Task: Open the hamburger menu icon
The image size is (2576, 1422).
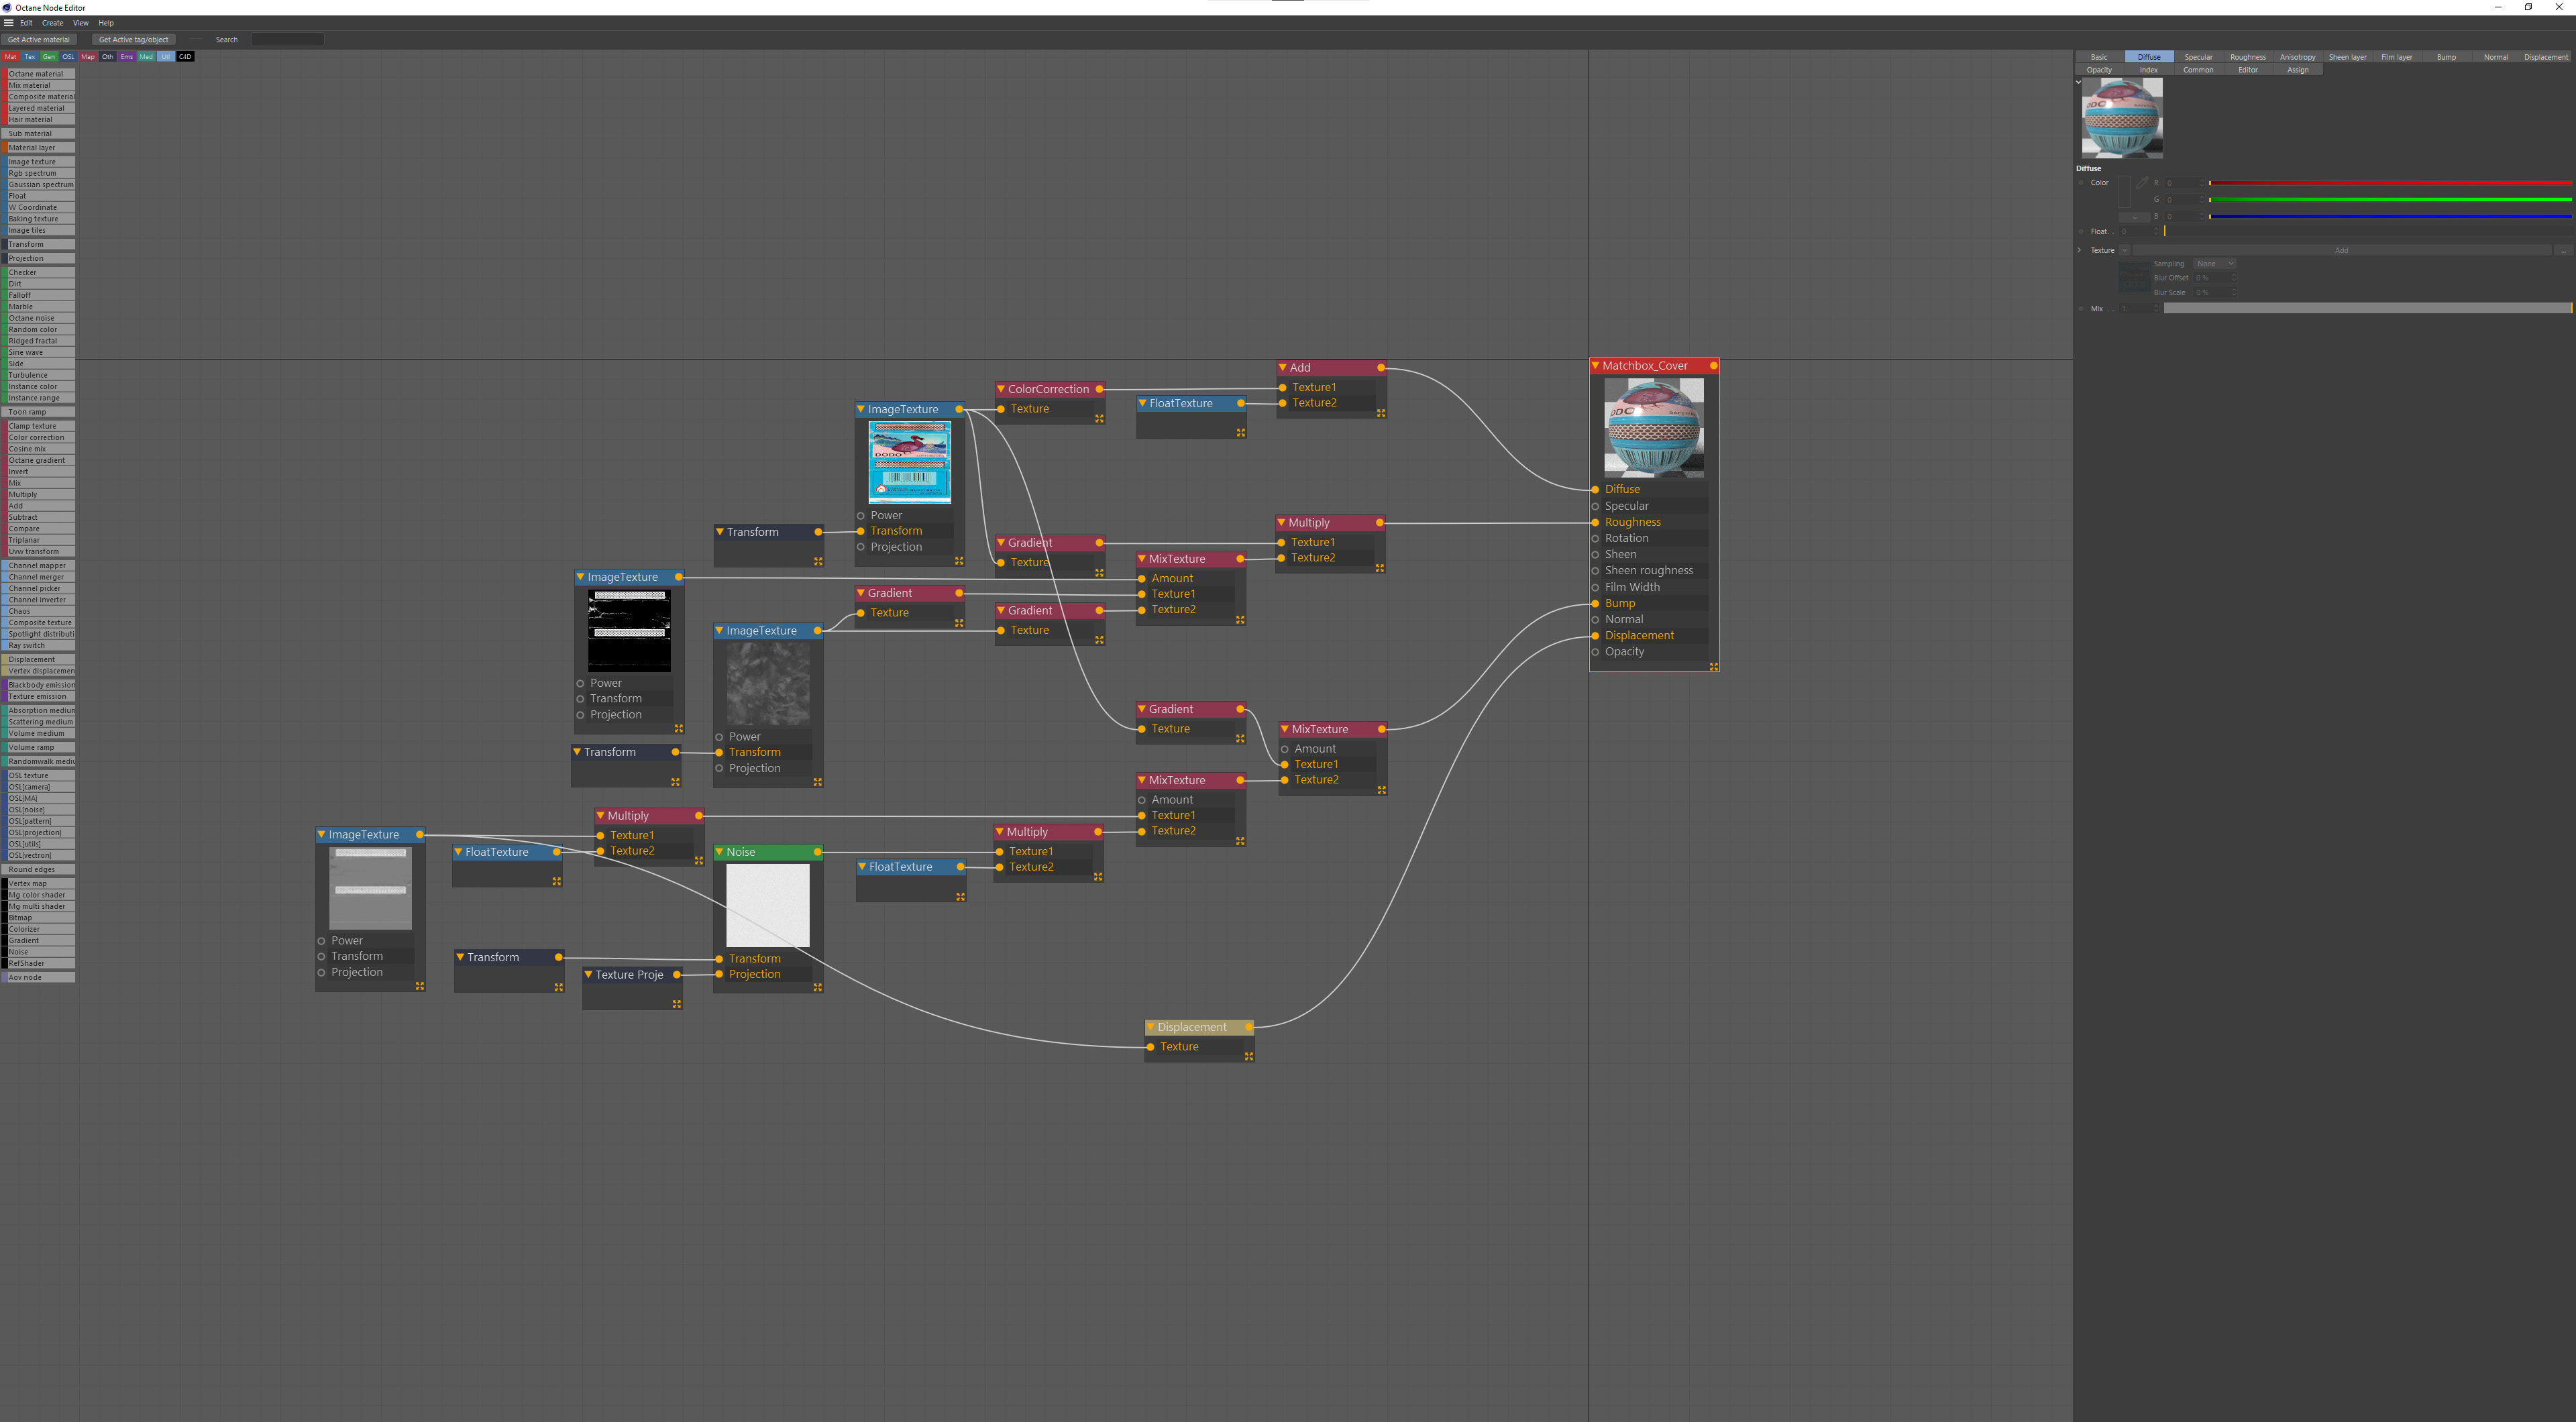Action: tap(8, 23)
